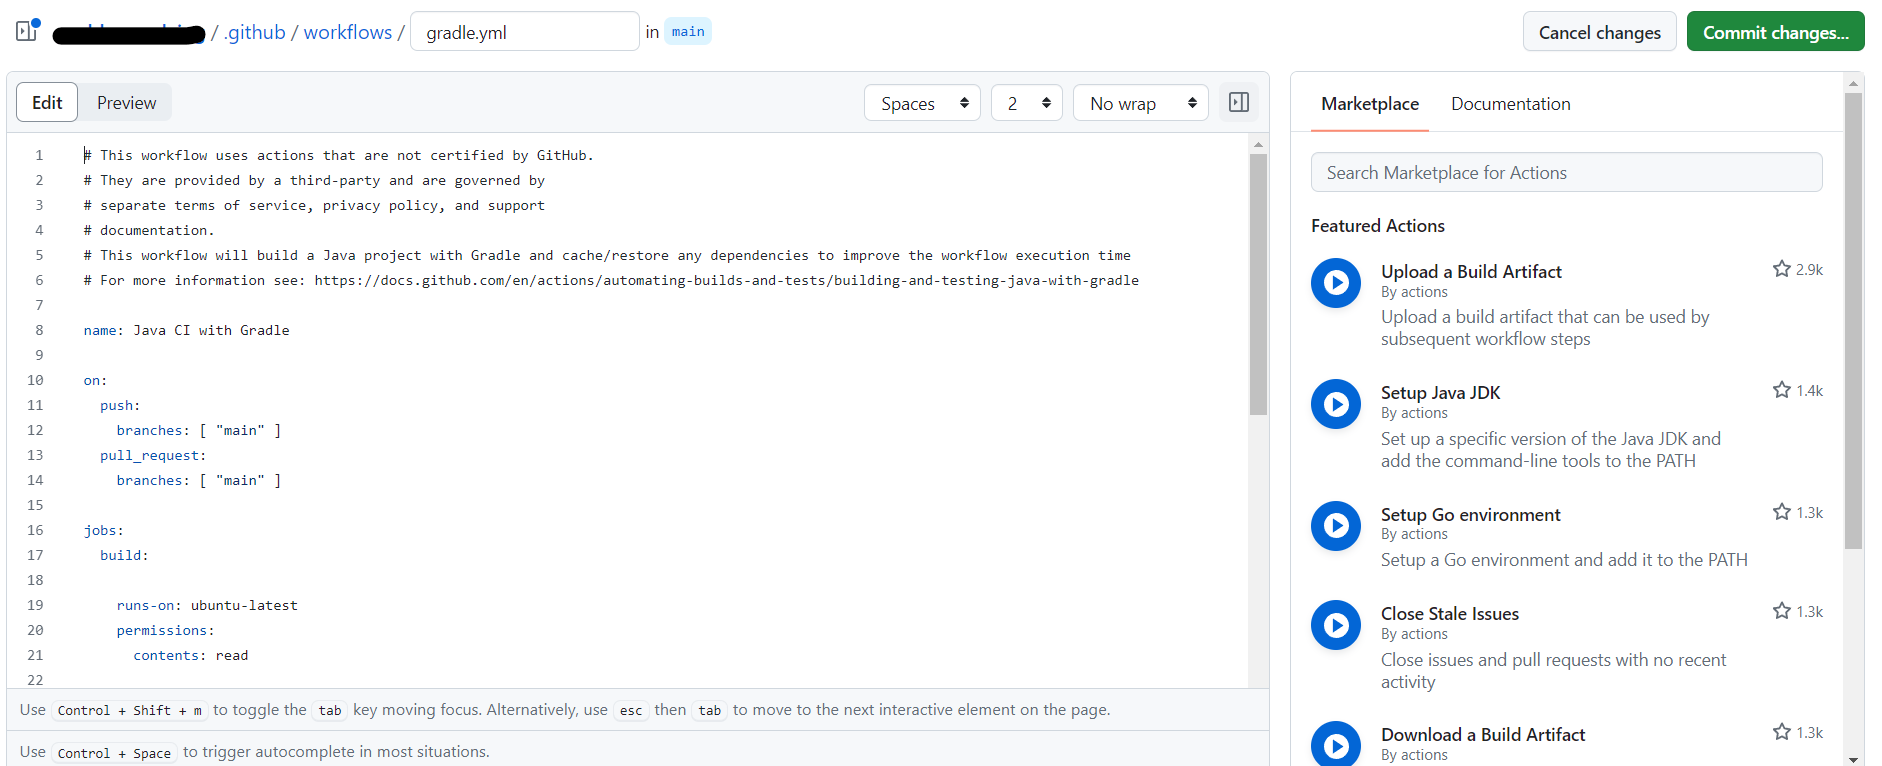Click the 'push:' line in editor

click(120, 405)
